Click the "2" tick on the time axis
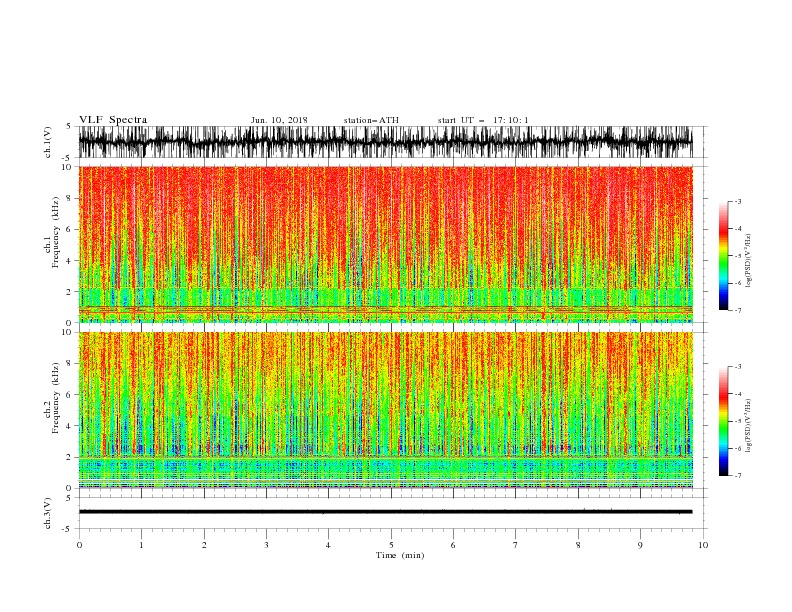This screenshot has height=612, width=792. (204, 545)
